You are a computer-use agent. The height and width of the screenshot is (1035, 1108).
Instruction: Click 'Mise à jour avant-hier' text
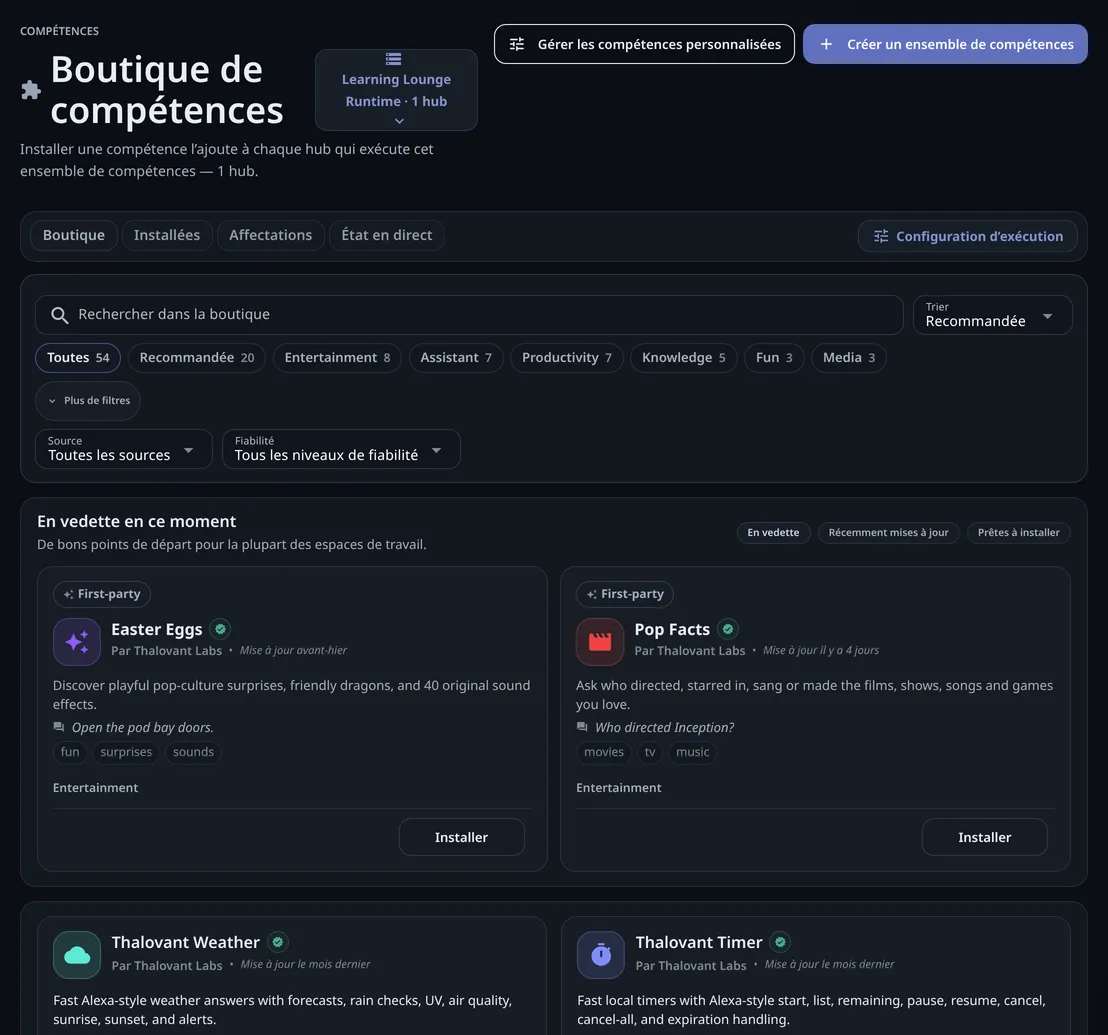pyautogui.click(x=293, y=650)
